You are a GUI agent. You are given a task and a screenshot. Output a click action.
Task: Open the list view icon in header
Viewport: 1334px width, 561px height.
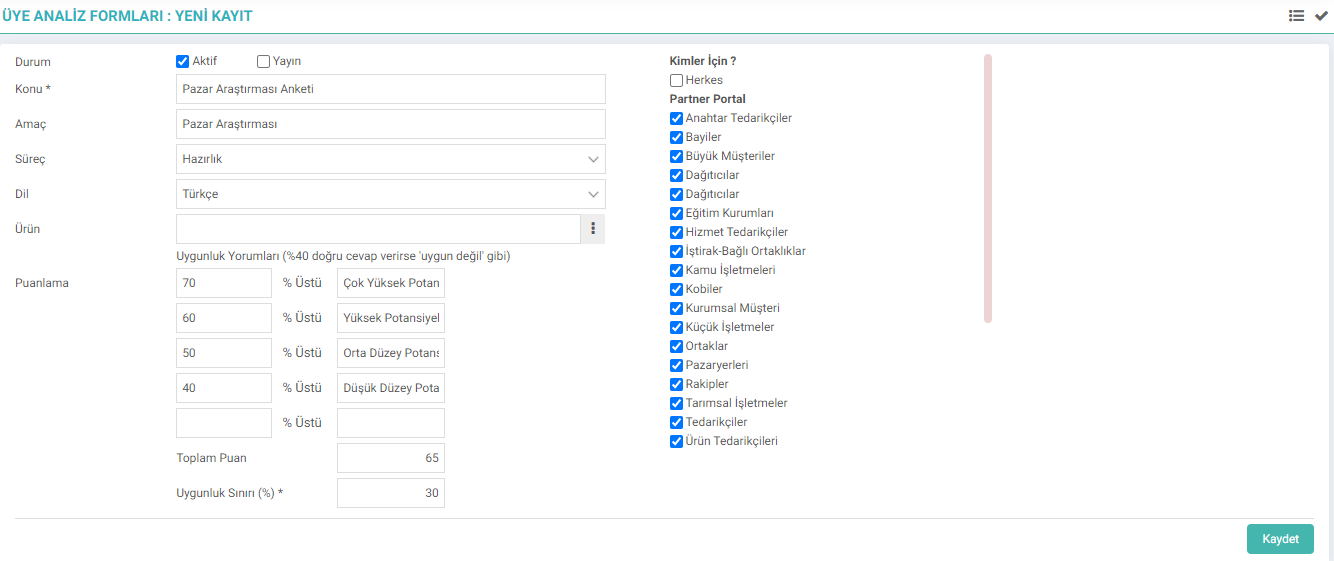pyautogui.click(x=1296, y=16)
